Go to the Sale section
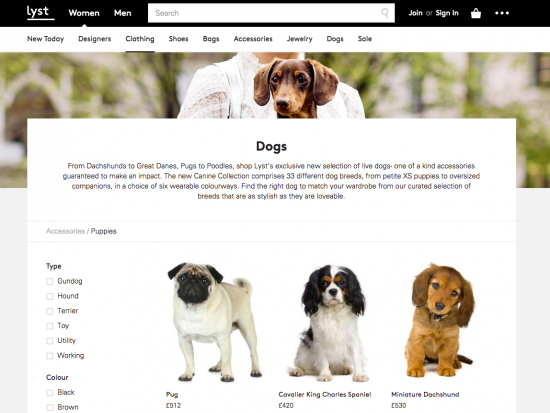The width and height of the screenshot is (550, 413). pyautogui.click(x=365, y=39)
